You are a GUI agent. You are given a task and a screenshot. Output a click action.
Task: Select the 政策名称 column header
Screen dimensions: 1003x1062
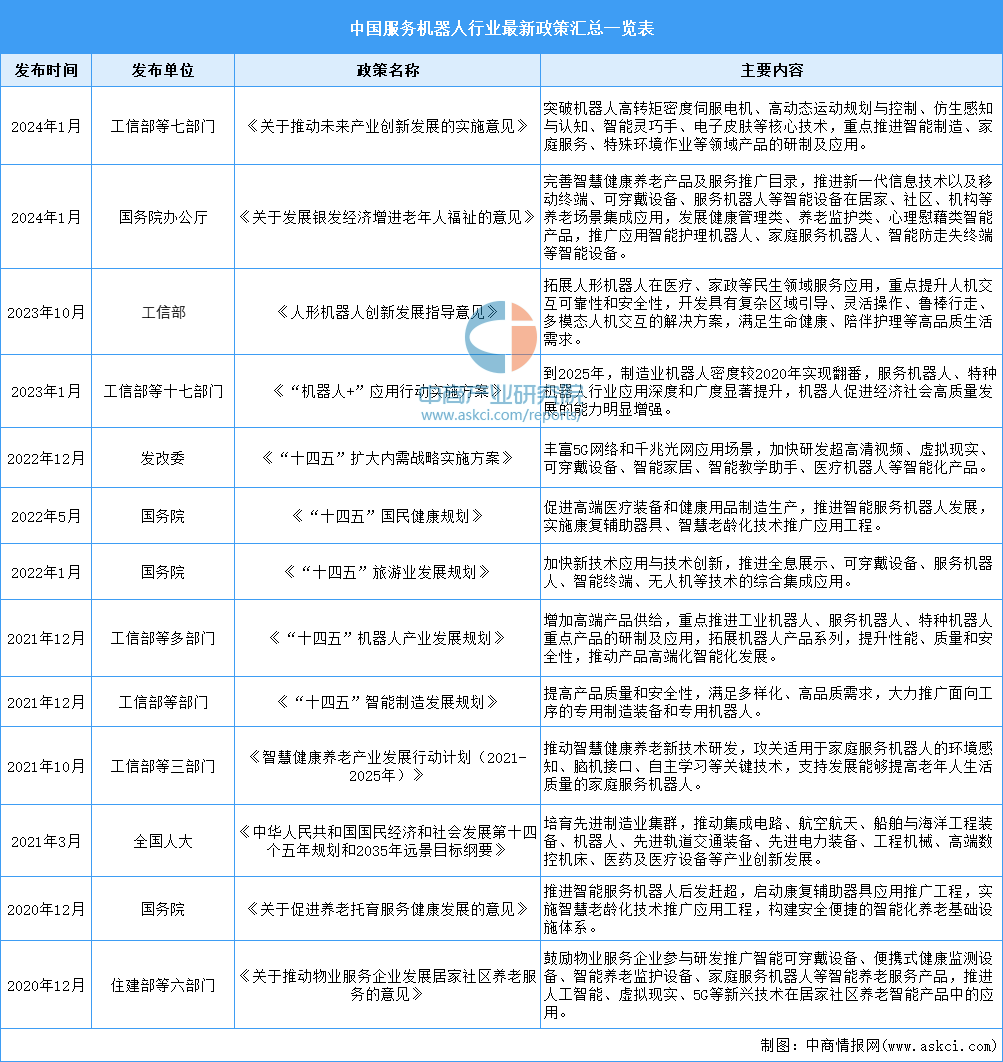[387, 70]
